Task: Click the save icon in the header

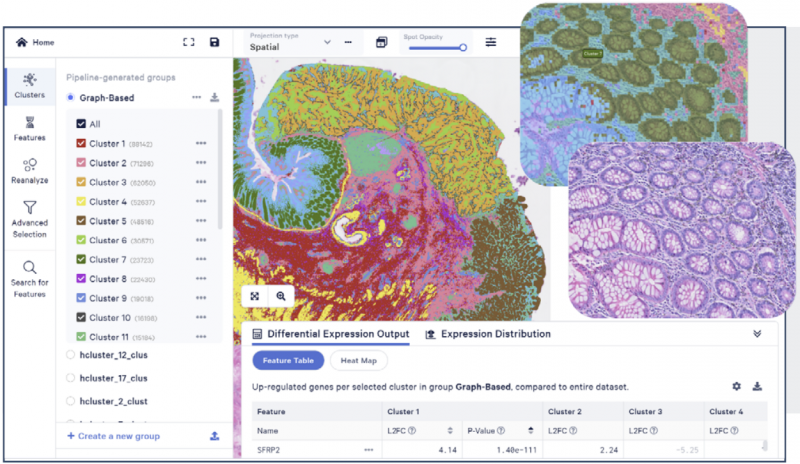Action: click(214, 42)
